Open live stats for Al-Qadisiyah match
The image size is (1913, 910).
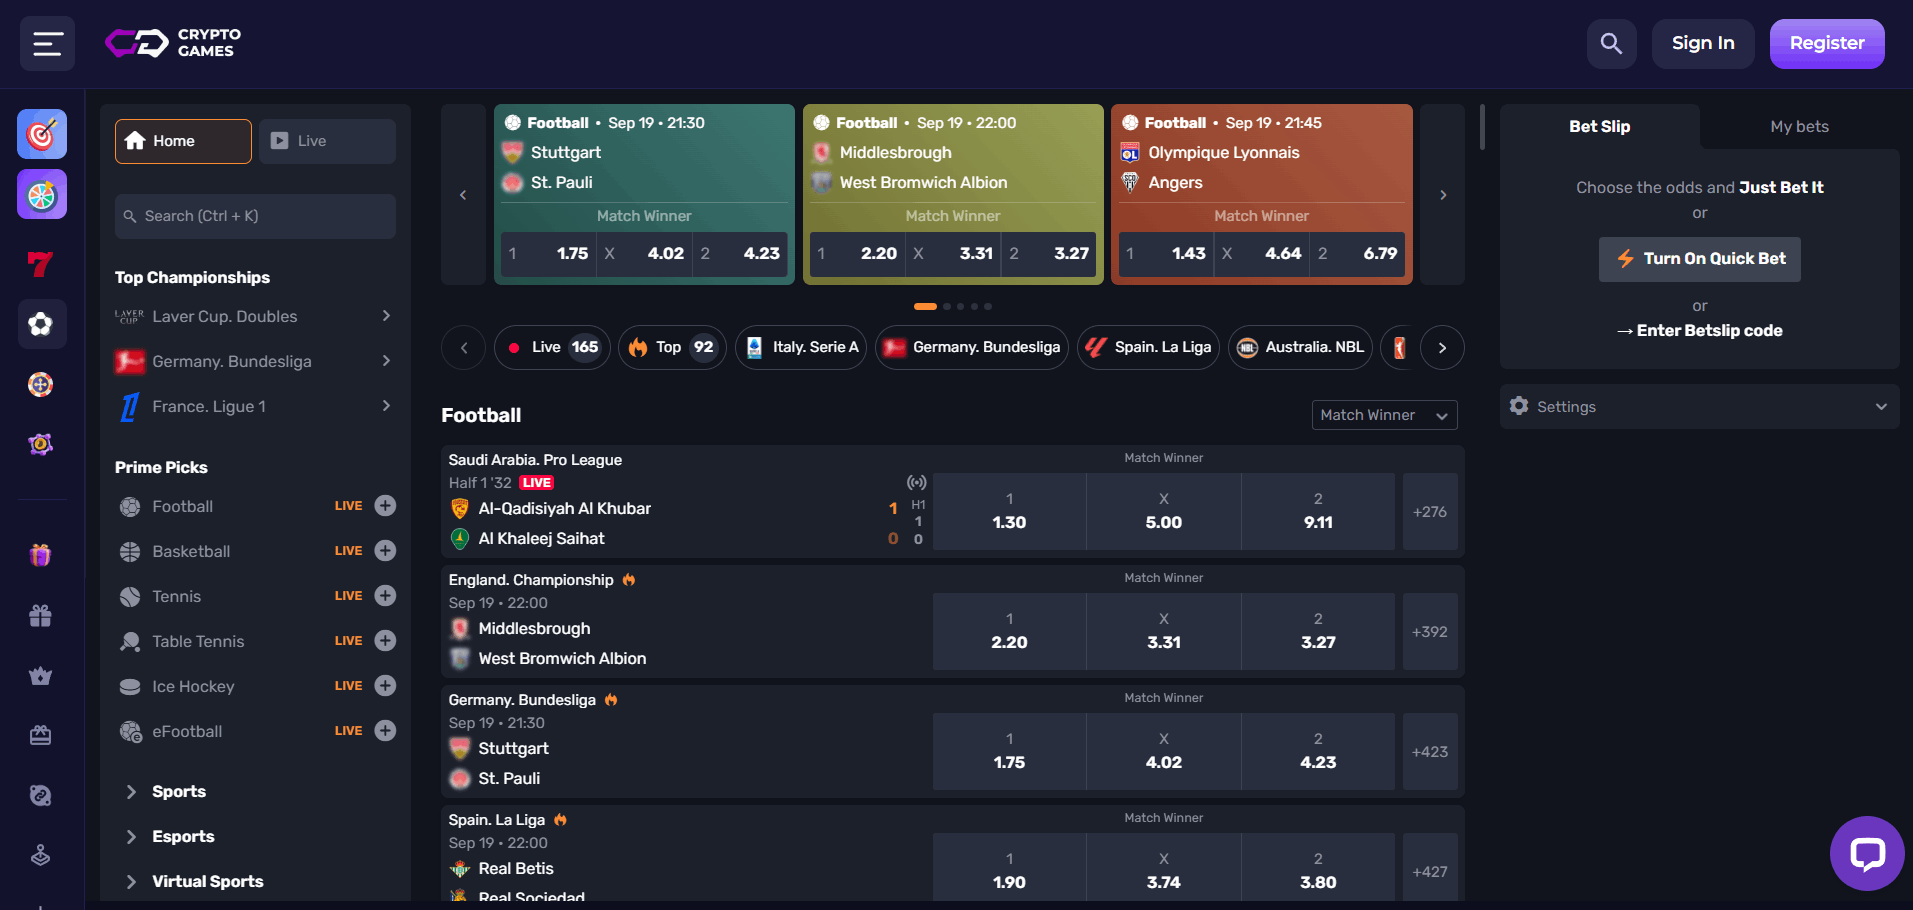916,483
